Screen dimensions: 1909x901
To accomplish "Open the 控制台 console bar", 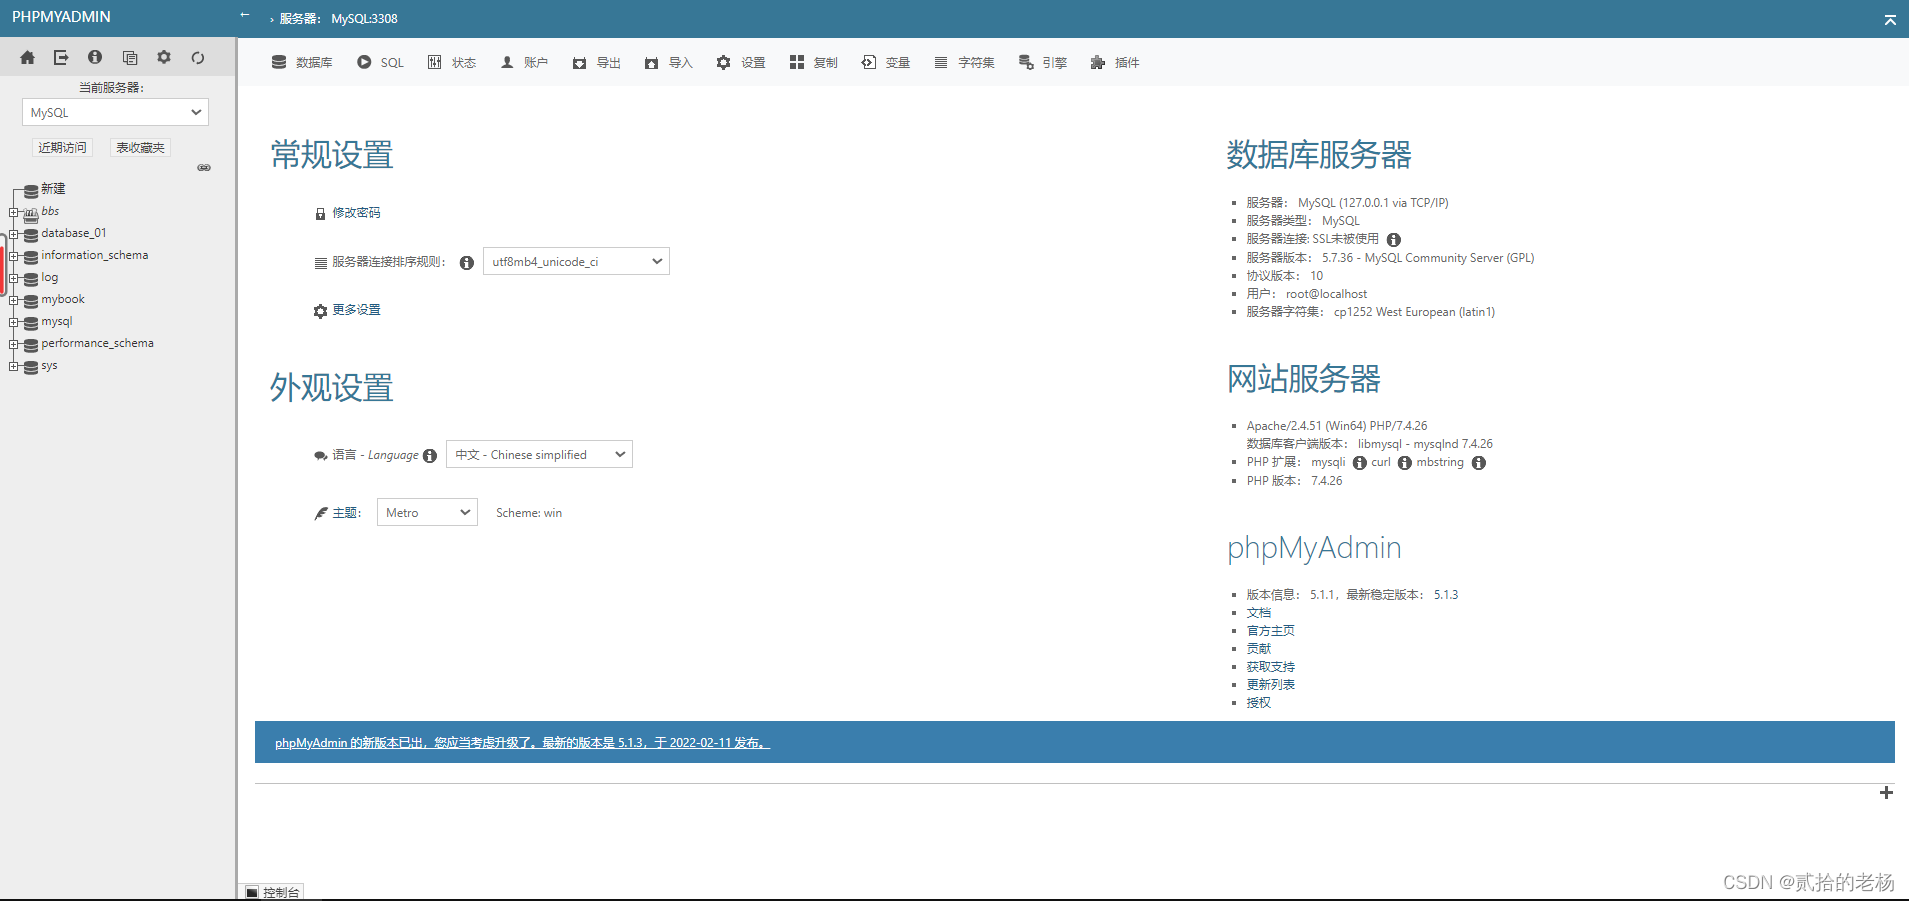I will (x=272, y=892).
